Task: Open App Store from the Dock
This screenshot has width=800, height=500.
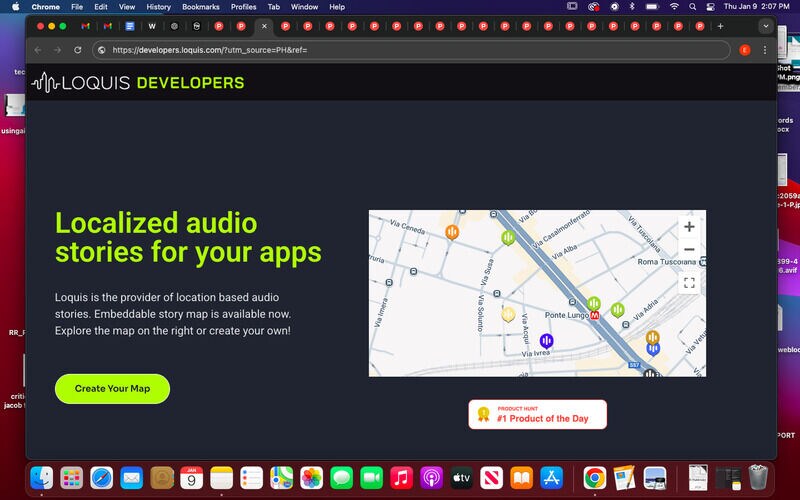Action: (x=552, y=478)
